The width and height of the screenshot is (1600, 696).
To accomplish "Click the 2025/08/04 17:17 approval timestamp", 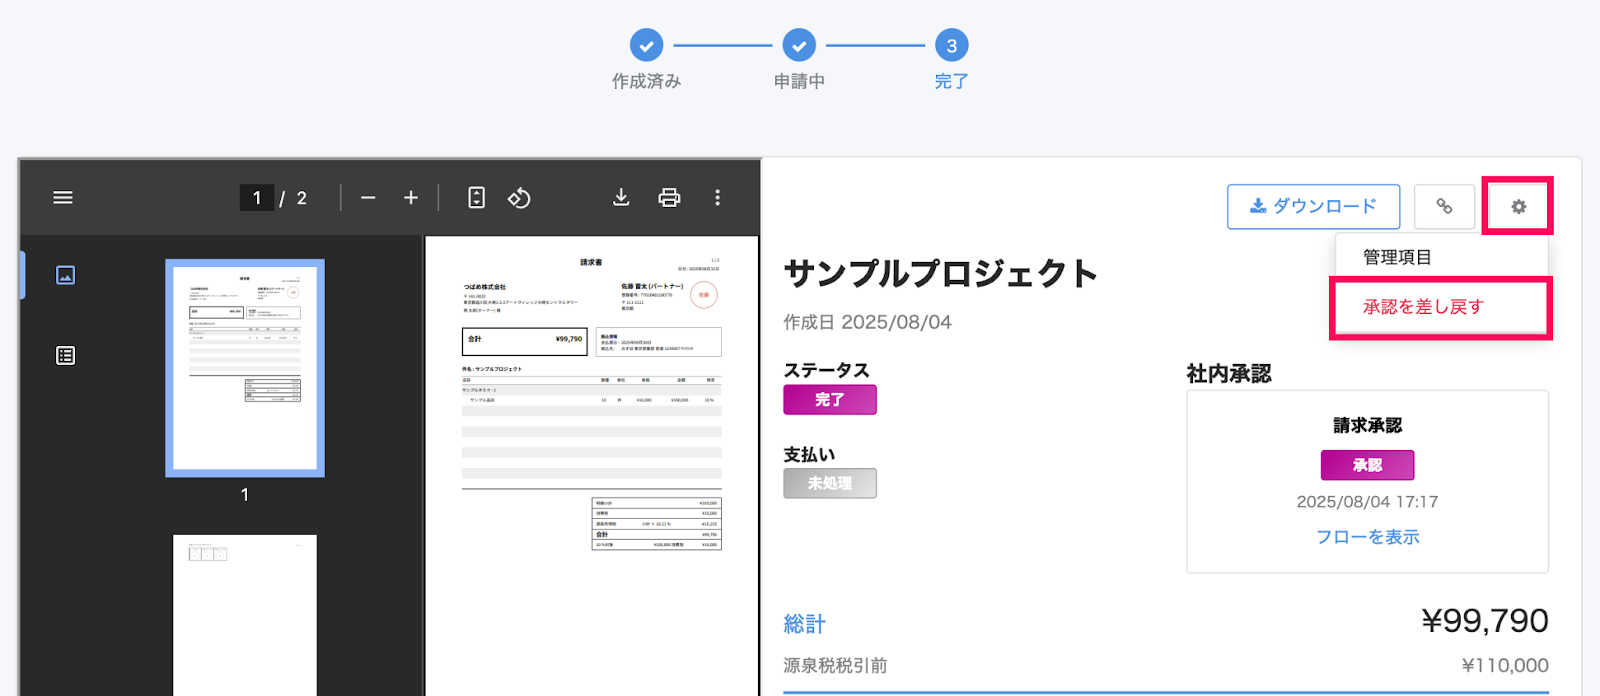I will (1368, 502).
